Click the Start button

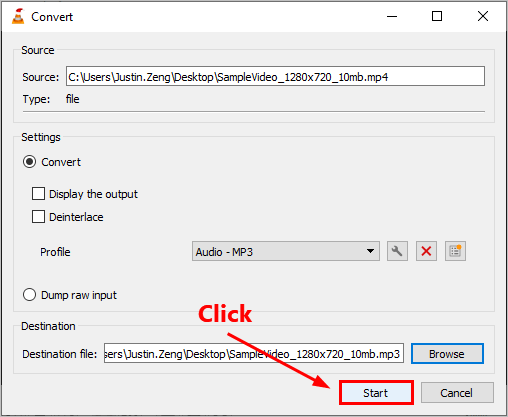(x=376, y=393)
